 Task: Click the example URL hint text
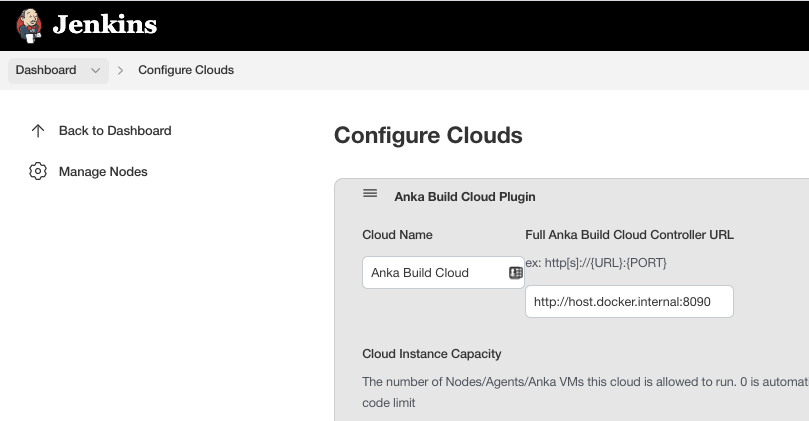tap(597, 262)
